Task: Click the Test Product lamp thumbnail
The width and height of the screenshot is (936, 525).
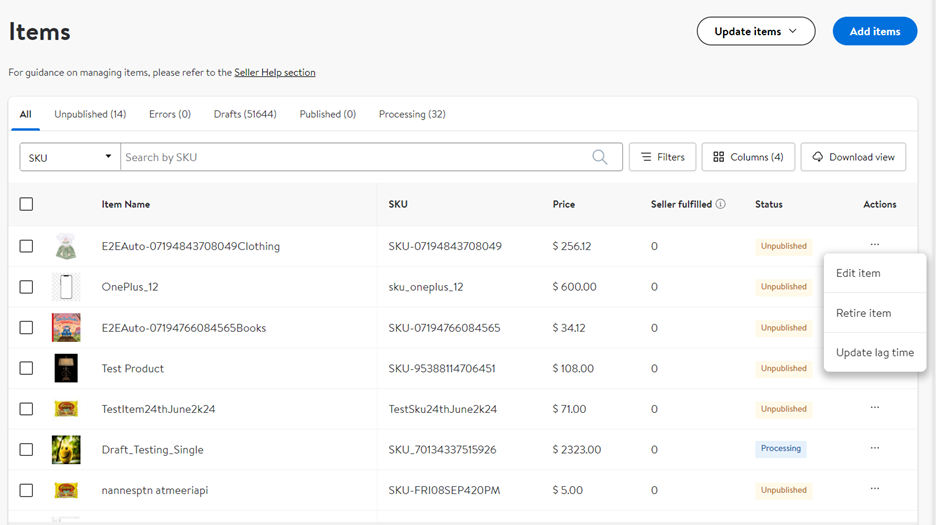Action: (66, 368)
